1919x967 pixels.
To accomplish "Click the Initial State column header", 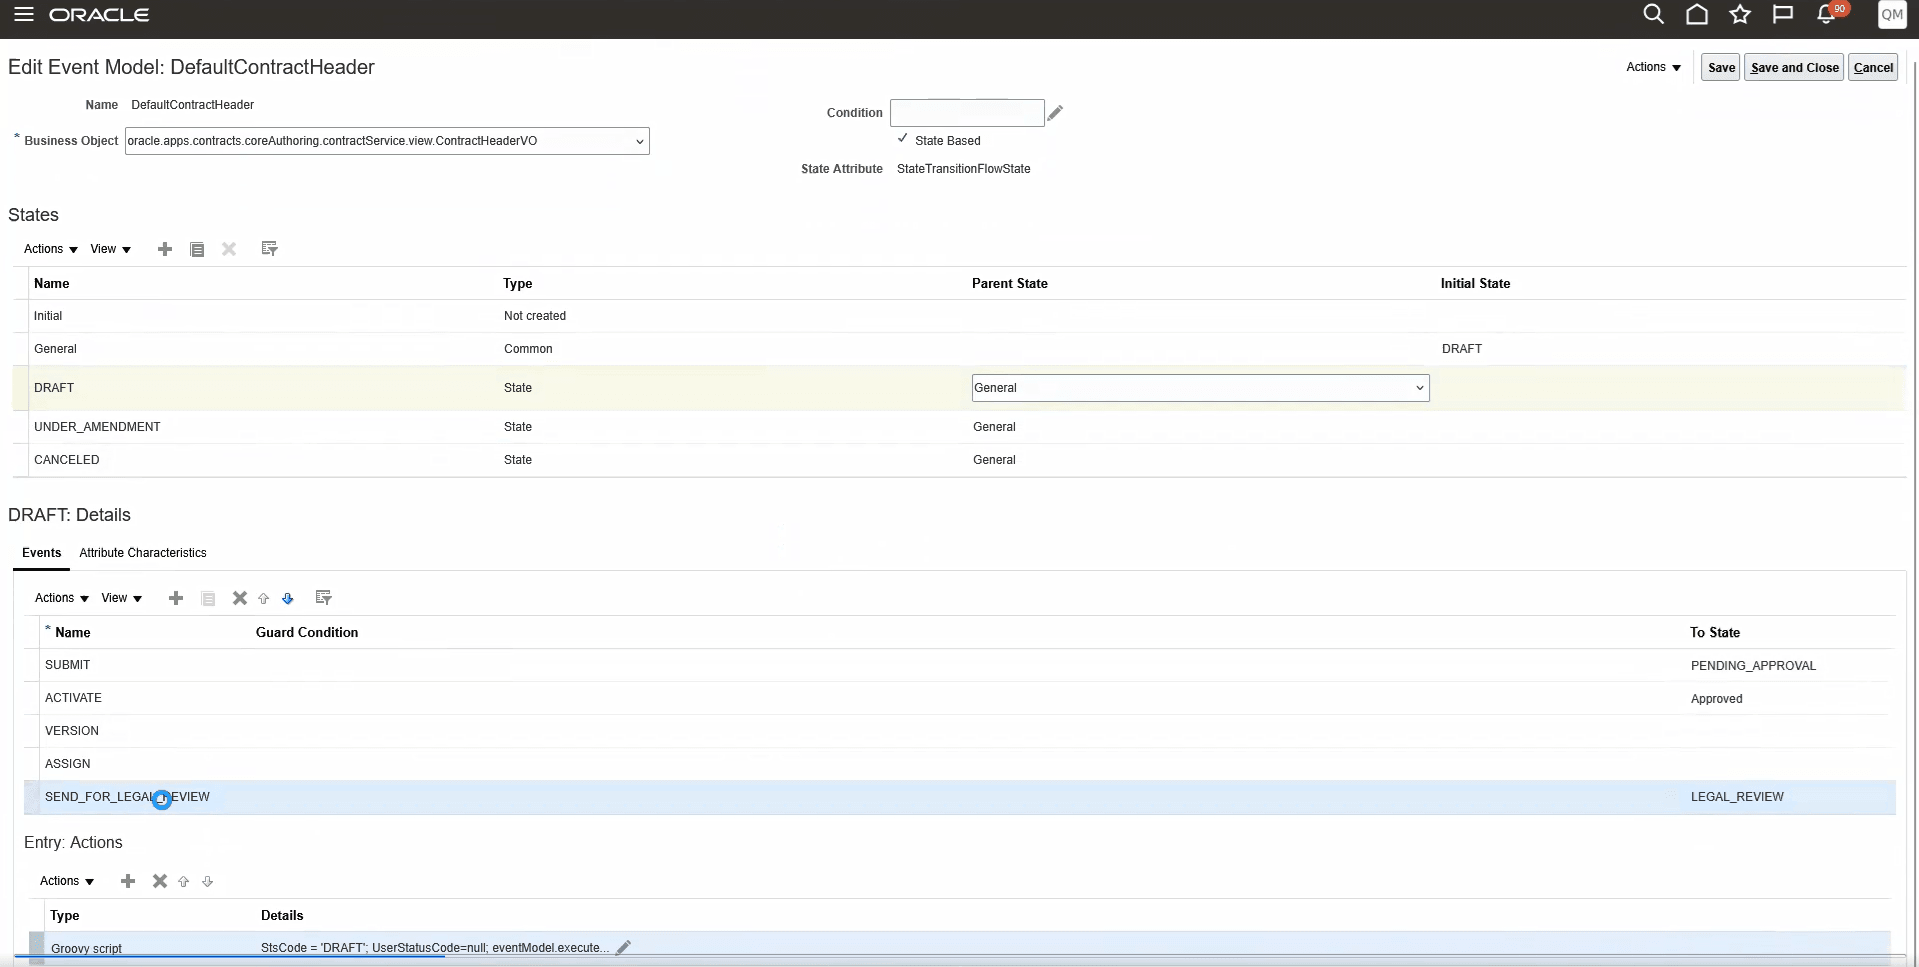I will pos(1475,284).
